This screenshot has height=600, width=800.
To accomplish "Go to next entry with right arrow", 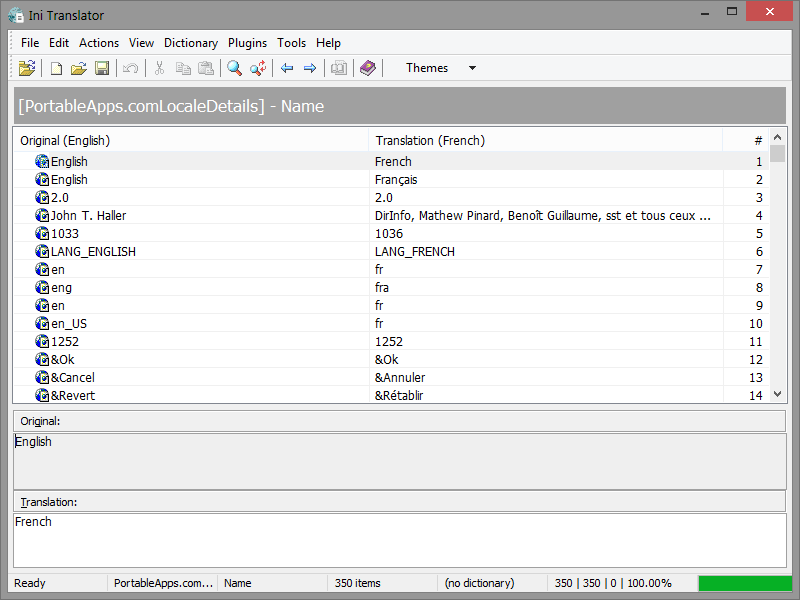I will pos(310,68).
